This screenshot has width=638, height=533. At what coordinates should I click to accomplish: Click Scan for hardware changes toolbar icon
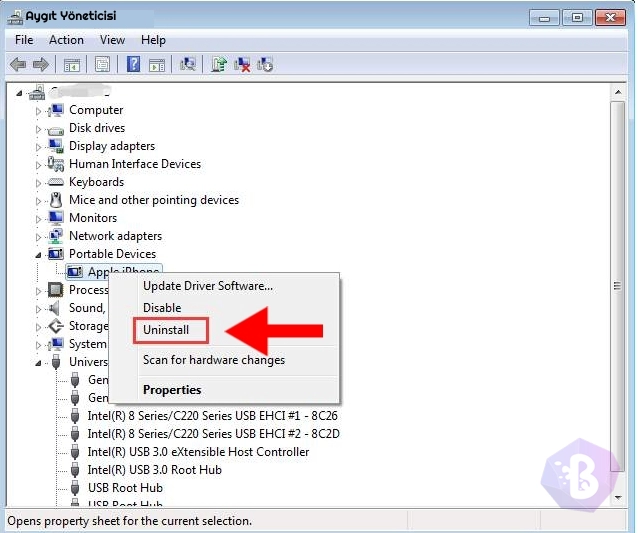coord(187,64)
